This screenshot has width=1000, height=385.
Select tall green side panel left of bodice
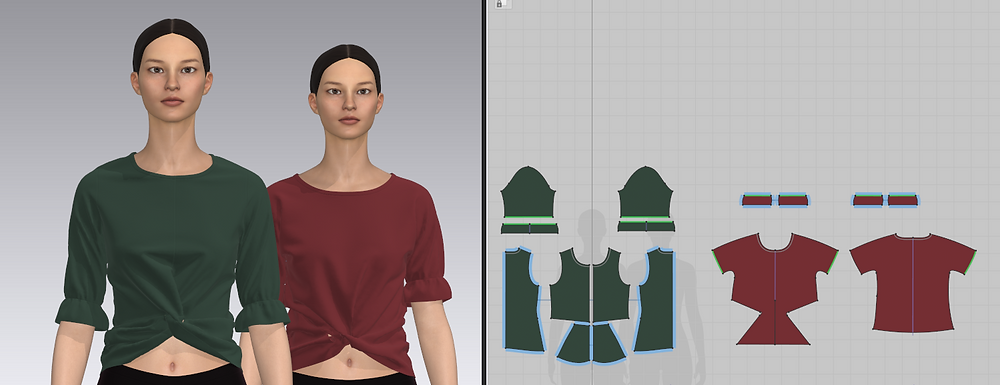(x=523, y=300)
